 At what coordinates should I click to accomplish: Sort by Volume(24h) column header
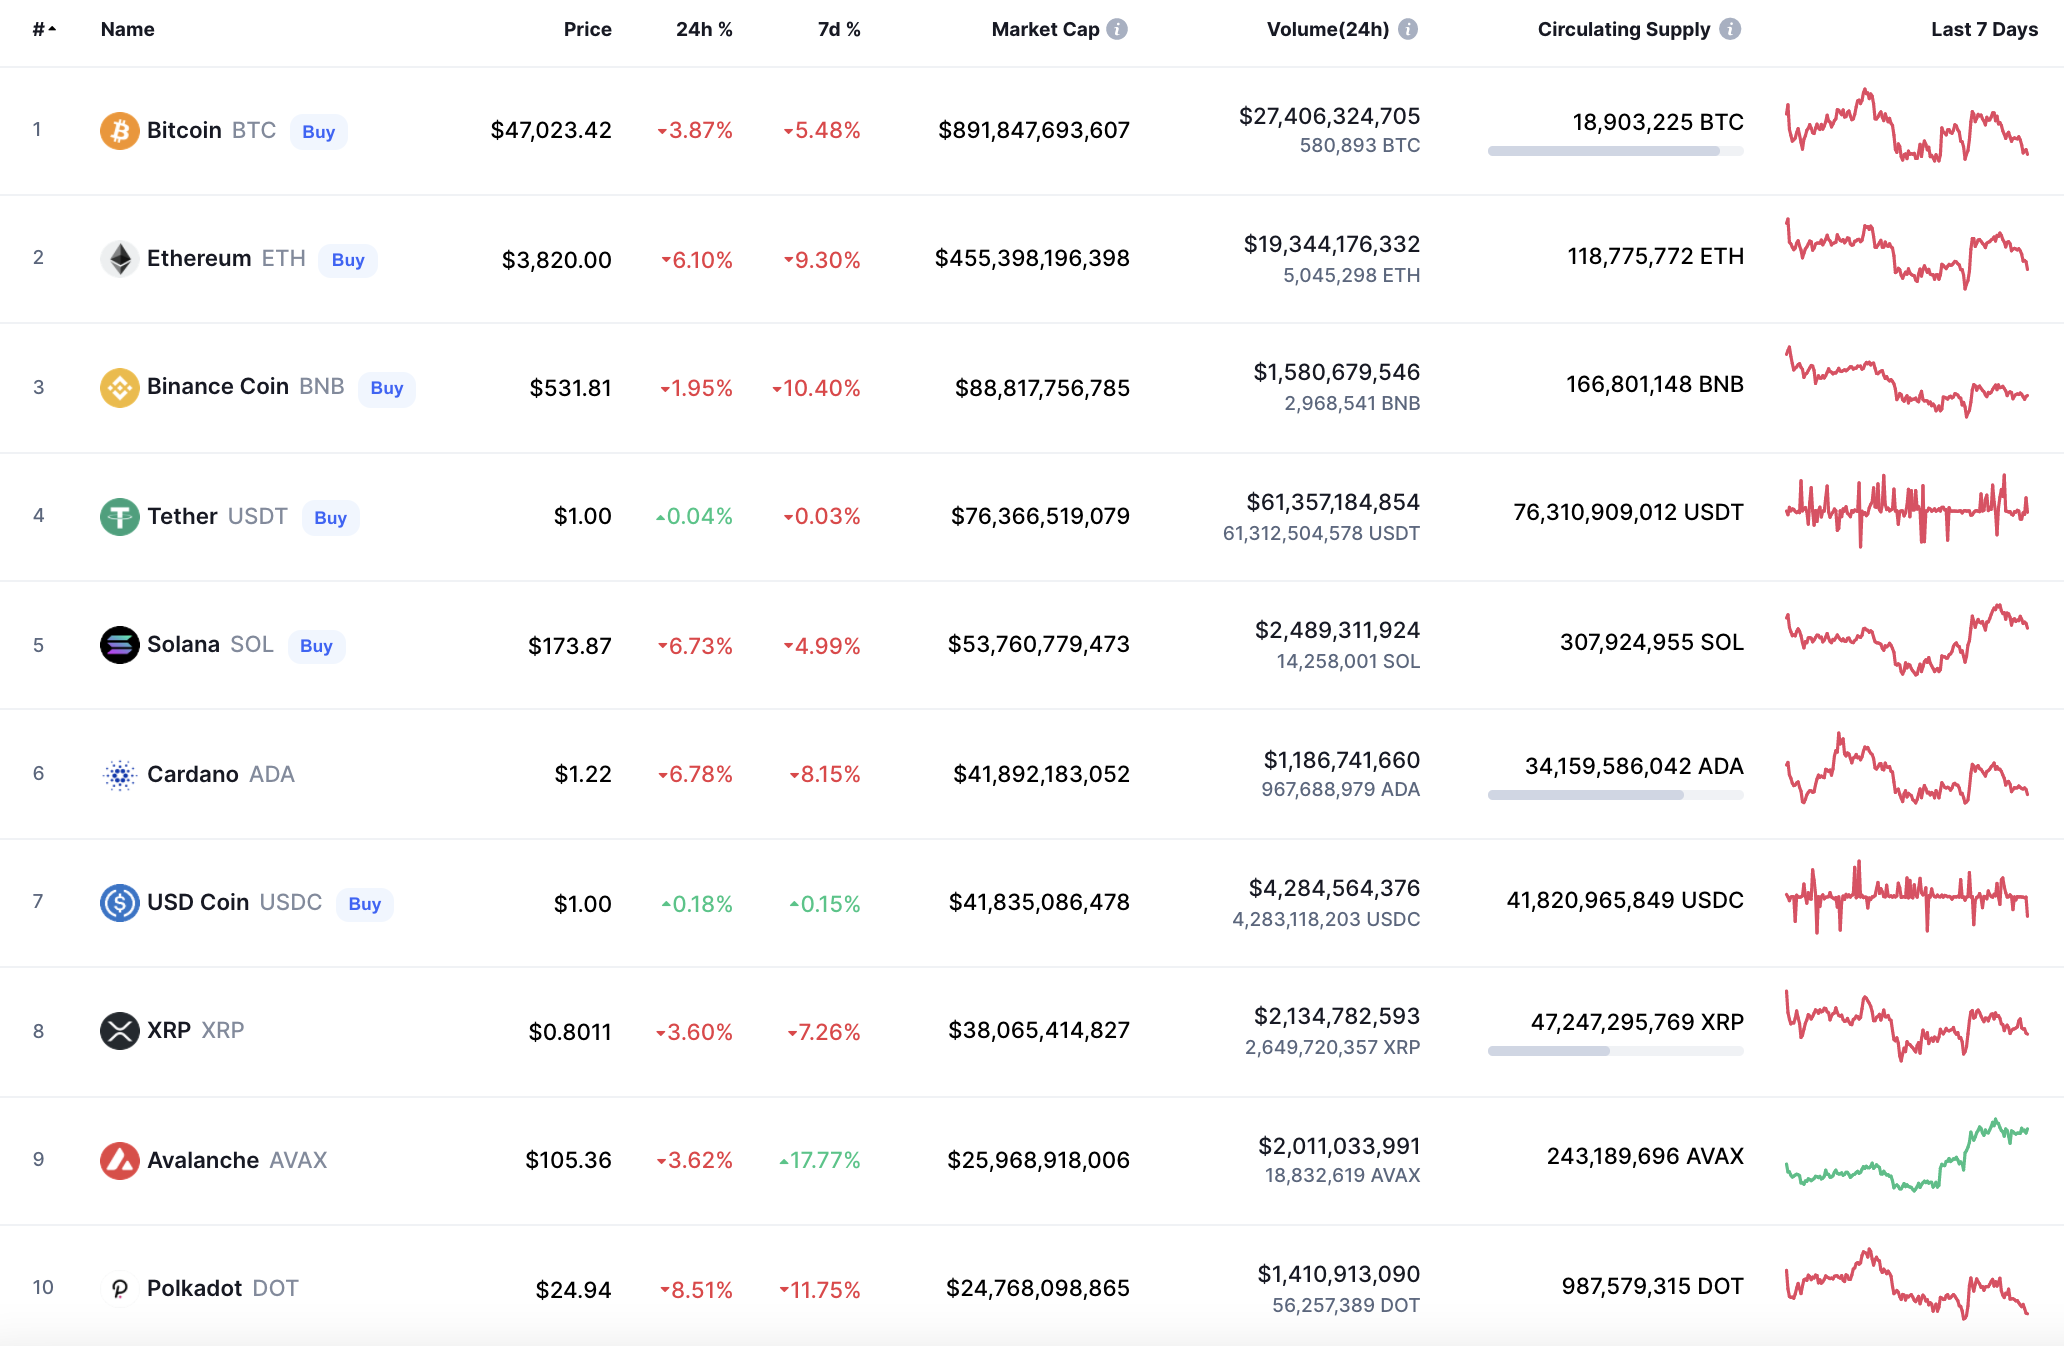tap(1328, 29)
